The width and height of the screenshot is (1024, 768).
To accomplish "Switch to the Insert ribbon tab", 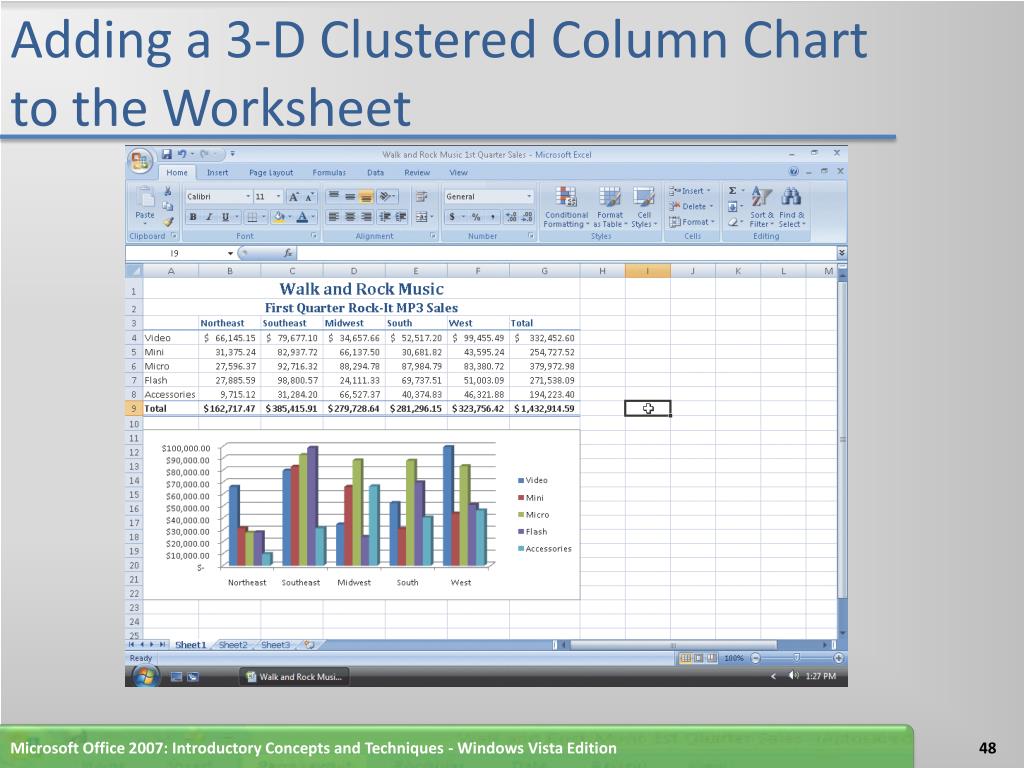I will tap(217, 172).
